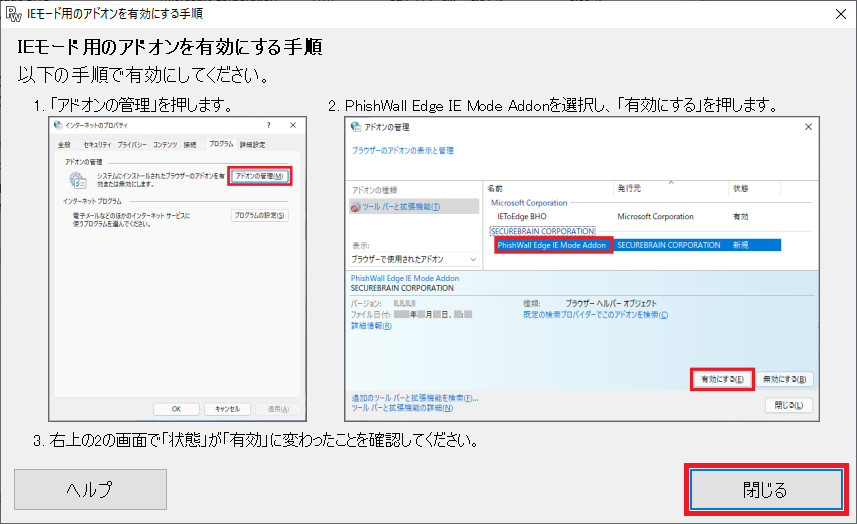Viewport: 857px width, 524px height.
Task: Select the PhishWall Edge IE Mode Addon row
Action: tap(637, 245)
